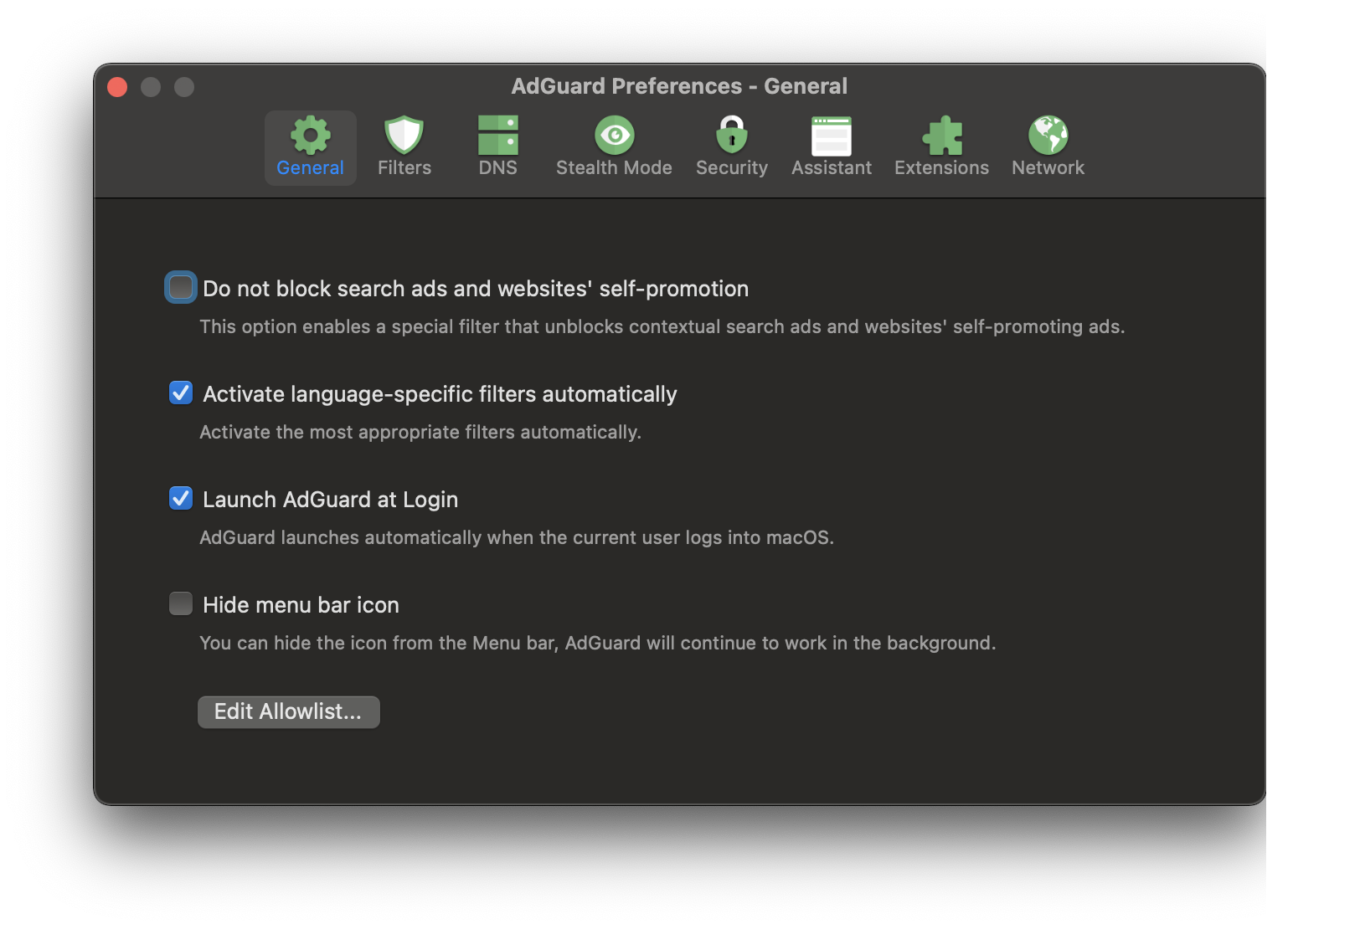Click 'Activate the most appropriate filters' description
1360x929 pixels.
coord(420,432)
